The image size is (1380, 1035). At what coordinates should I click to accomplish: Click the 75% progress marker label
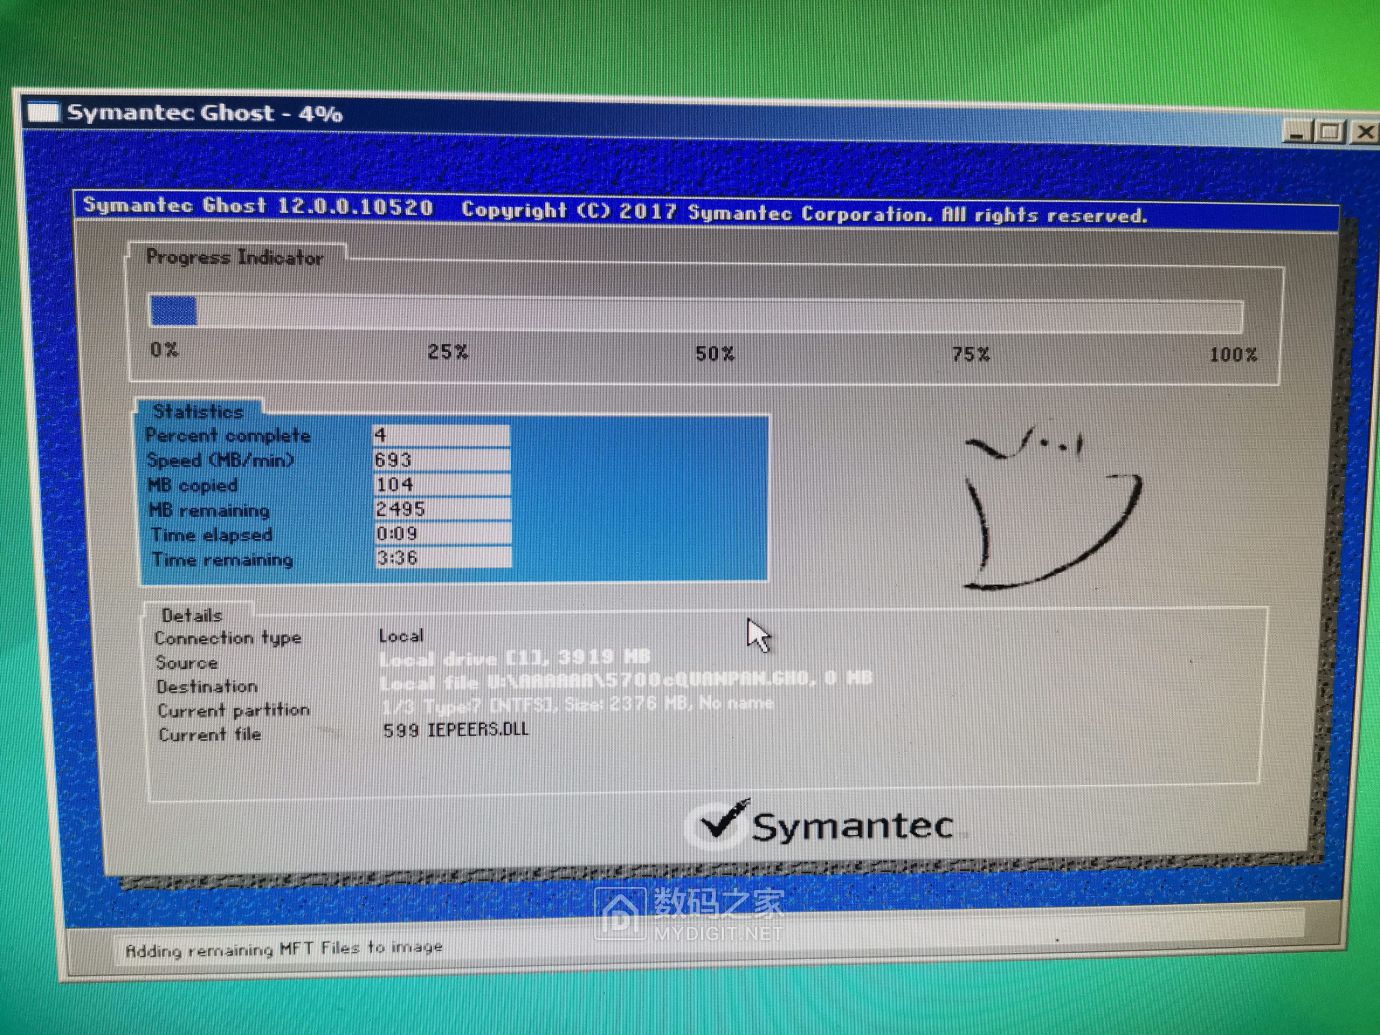[971, 354]
